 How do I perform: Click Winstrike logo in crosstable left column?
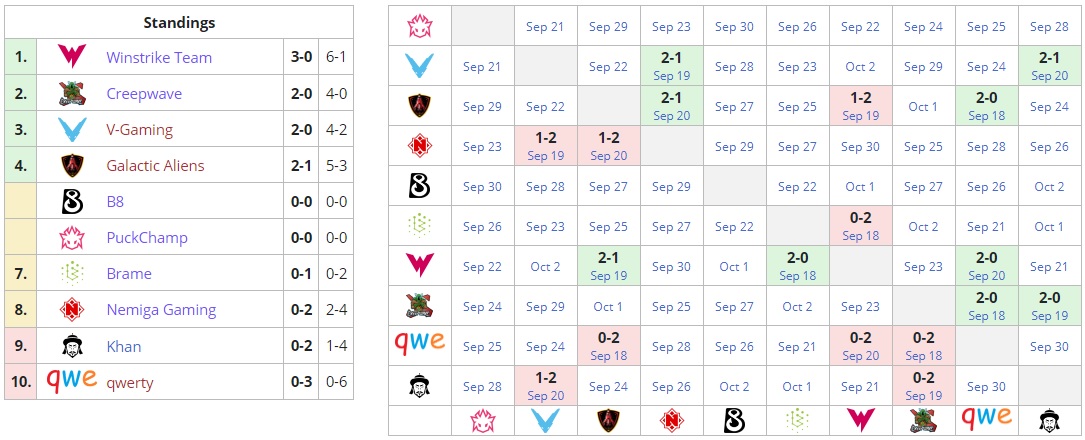coord(419,266)
